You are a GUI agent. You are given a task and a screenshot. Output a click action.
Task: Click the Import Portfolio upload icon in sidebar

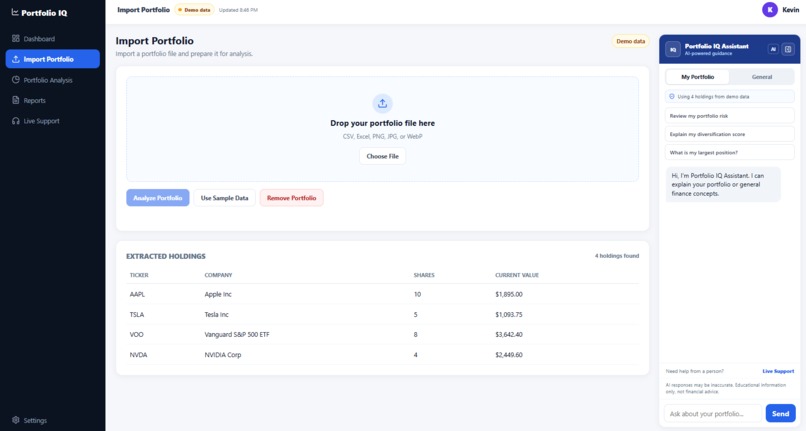click(15, 59)
